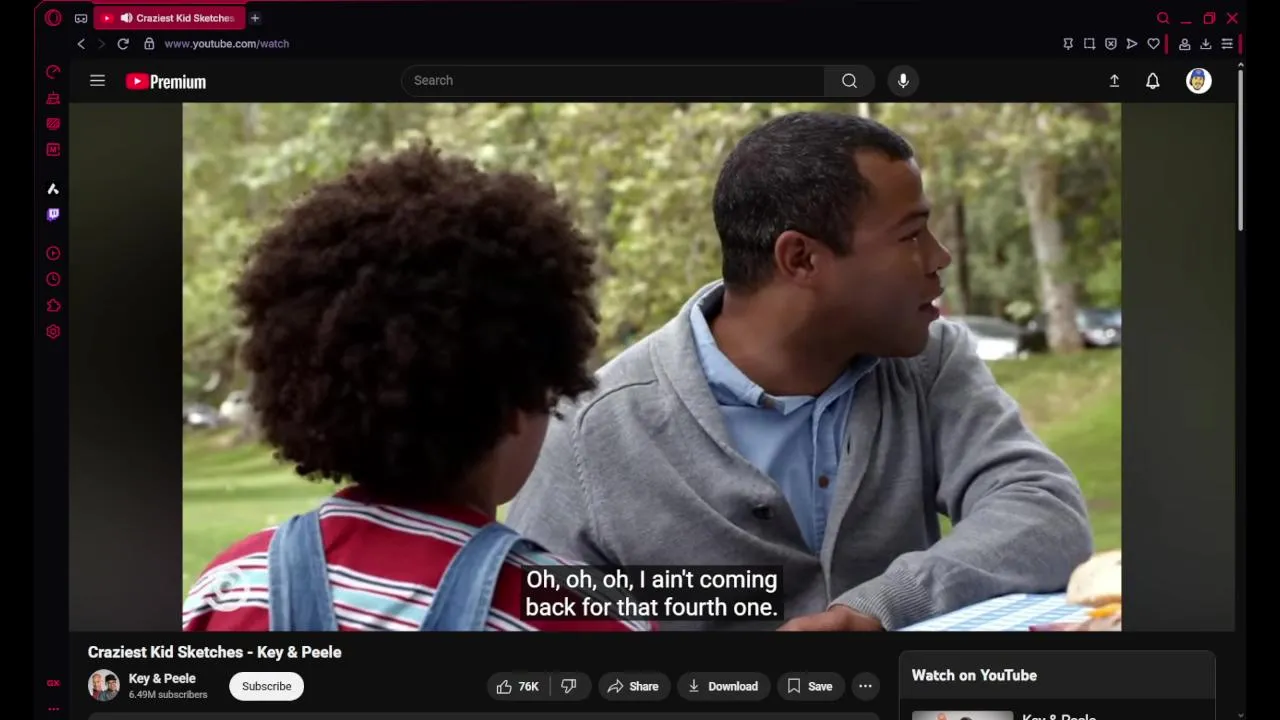Image resolution: width=1280 pixels, height=720 pixels.
Task: Open Twitch in the sidebar
Action: point(53,214)
